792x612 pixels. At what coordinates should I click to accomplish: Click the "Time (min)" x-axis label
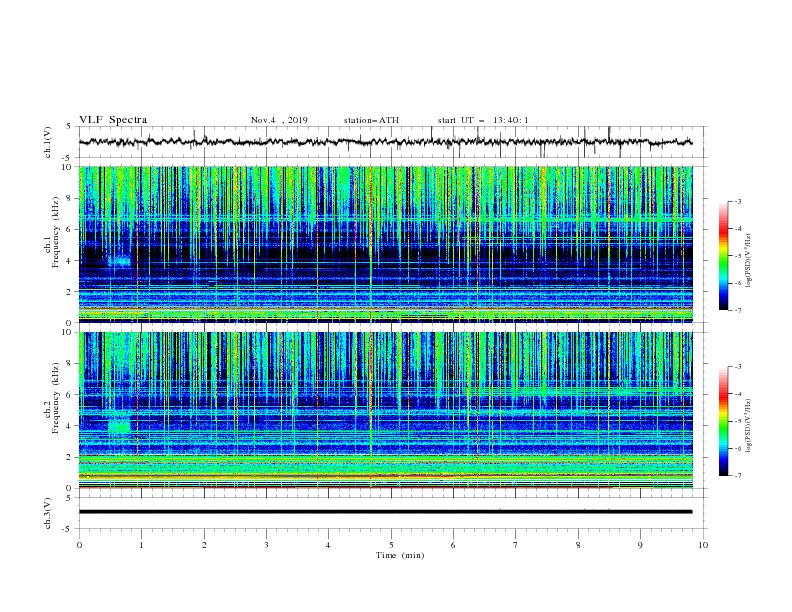click(x=400, y=555)
